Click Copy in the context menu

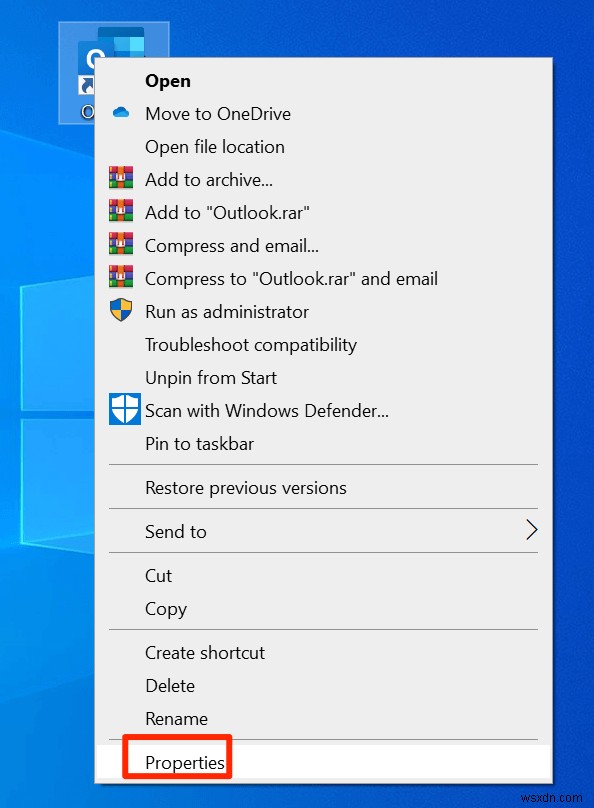pyautogui.click(x=165, y=609)
